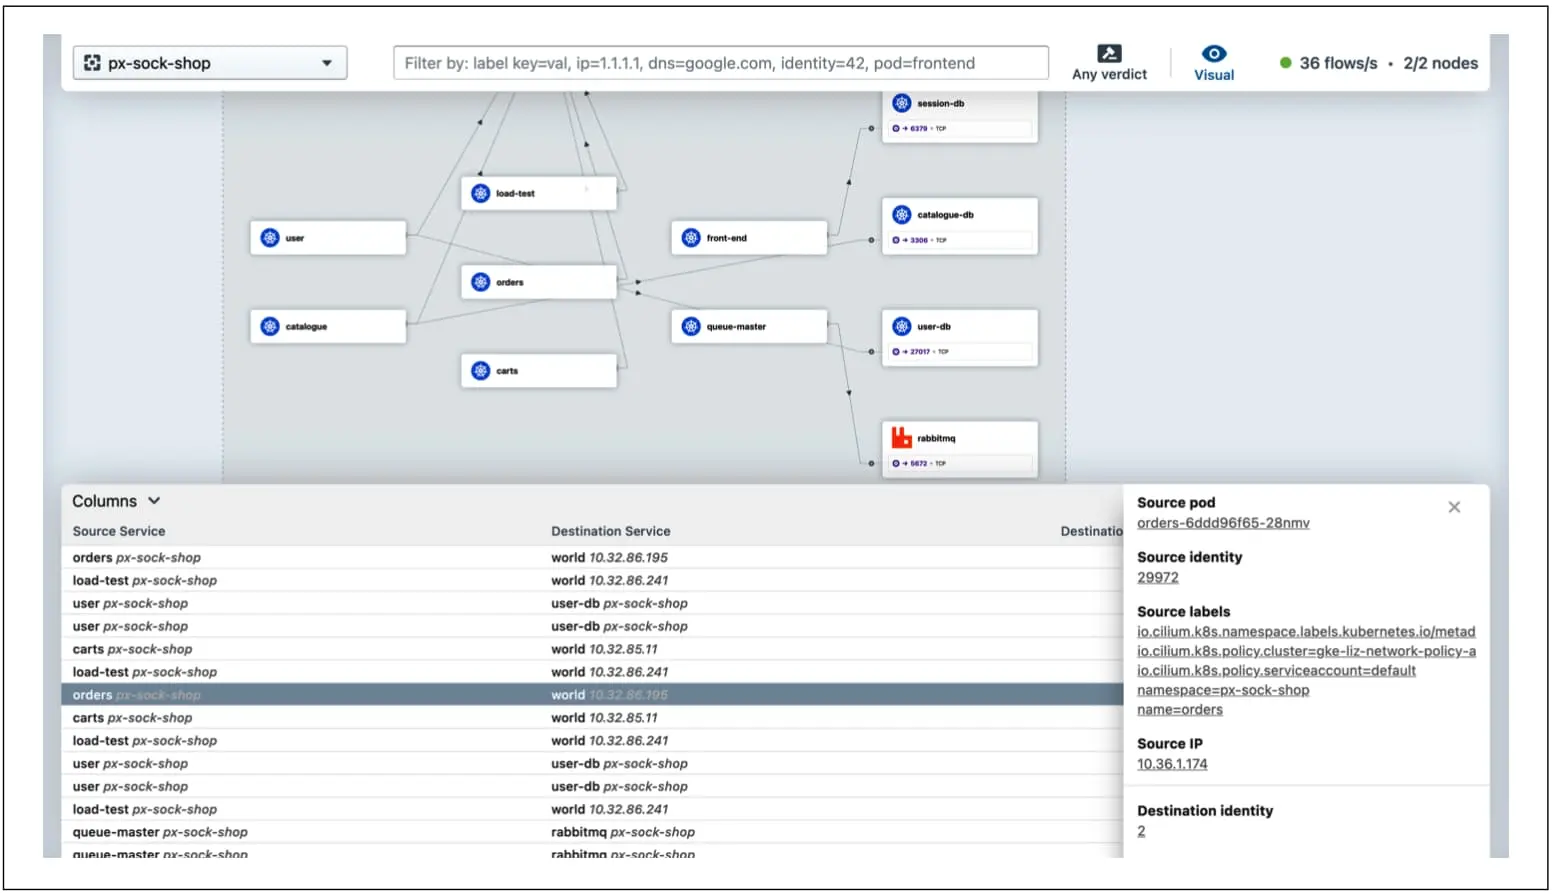Select the carts service icon
The image size is (1552, 894).
(x=481, y=370)
